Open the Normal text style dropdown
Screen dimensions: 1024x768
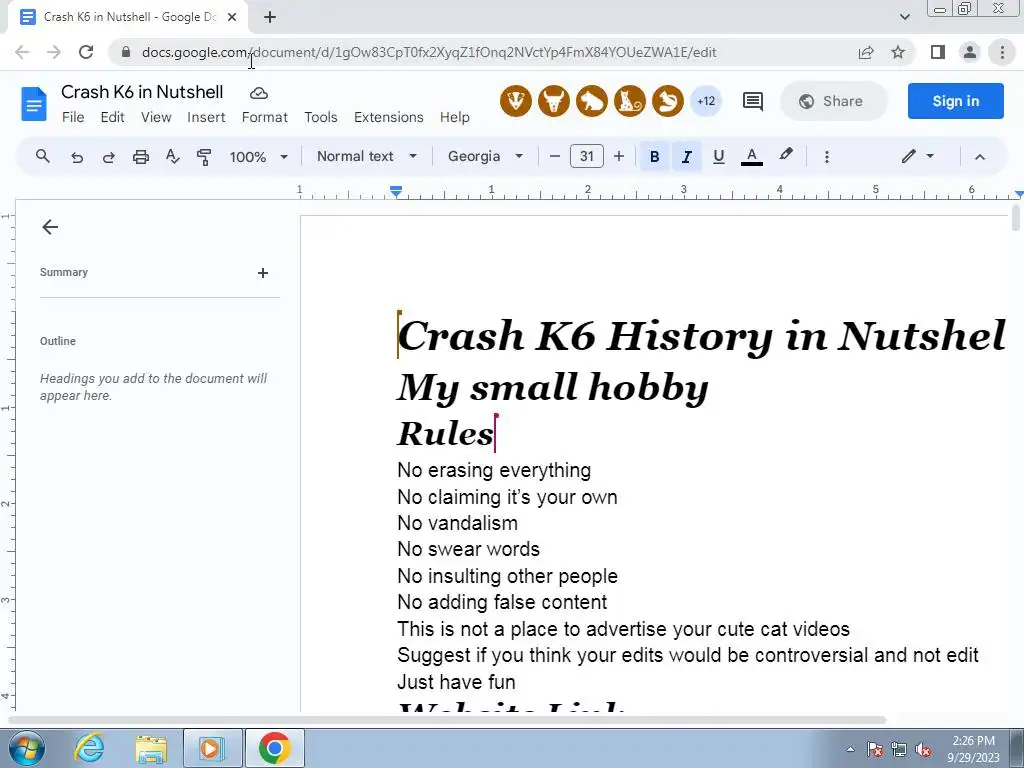366,157
